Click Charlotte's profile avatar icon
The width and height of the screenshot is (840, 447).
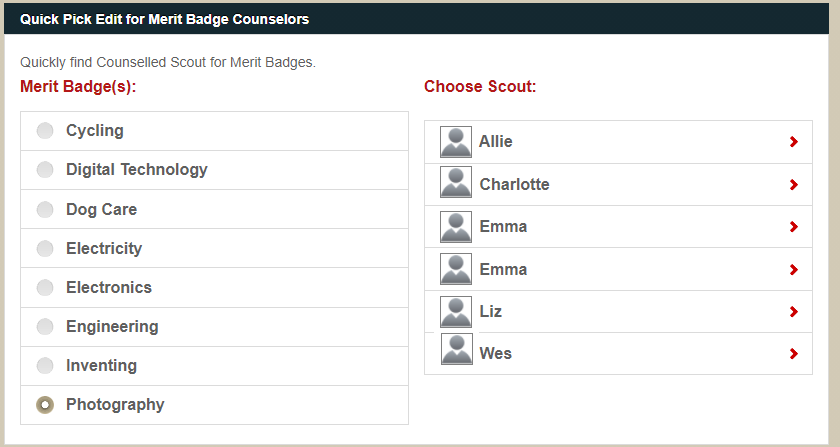click(x=456, y=184)
